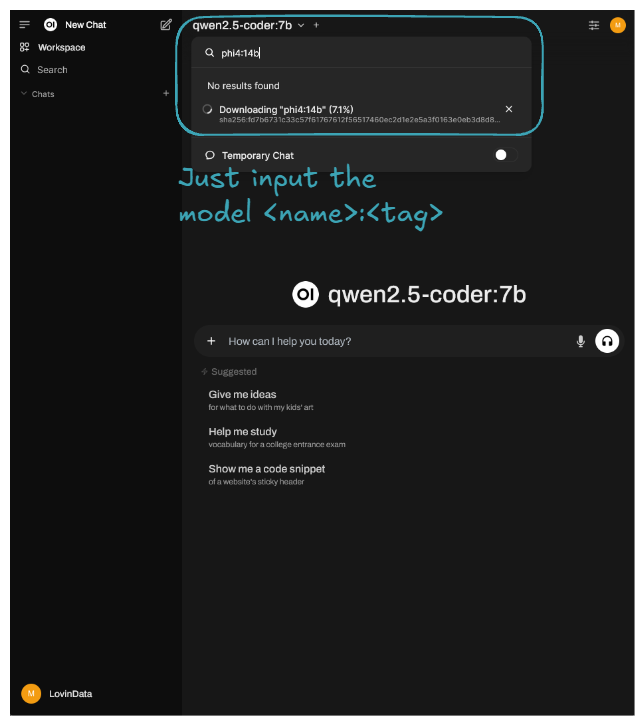Cancel the phi4:14b download
The image size is (644, 725).
tap(509, 109)
